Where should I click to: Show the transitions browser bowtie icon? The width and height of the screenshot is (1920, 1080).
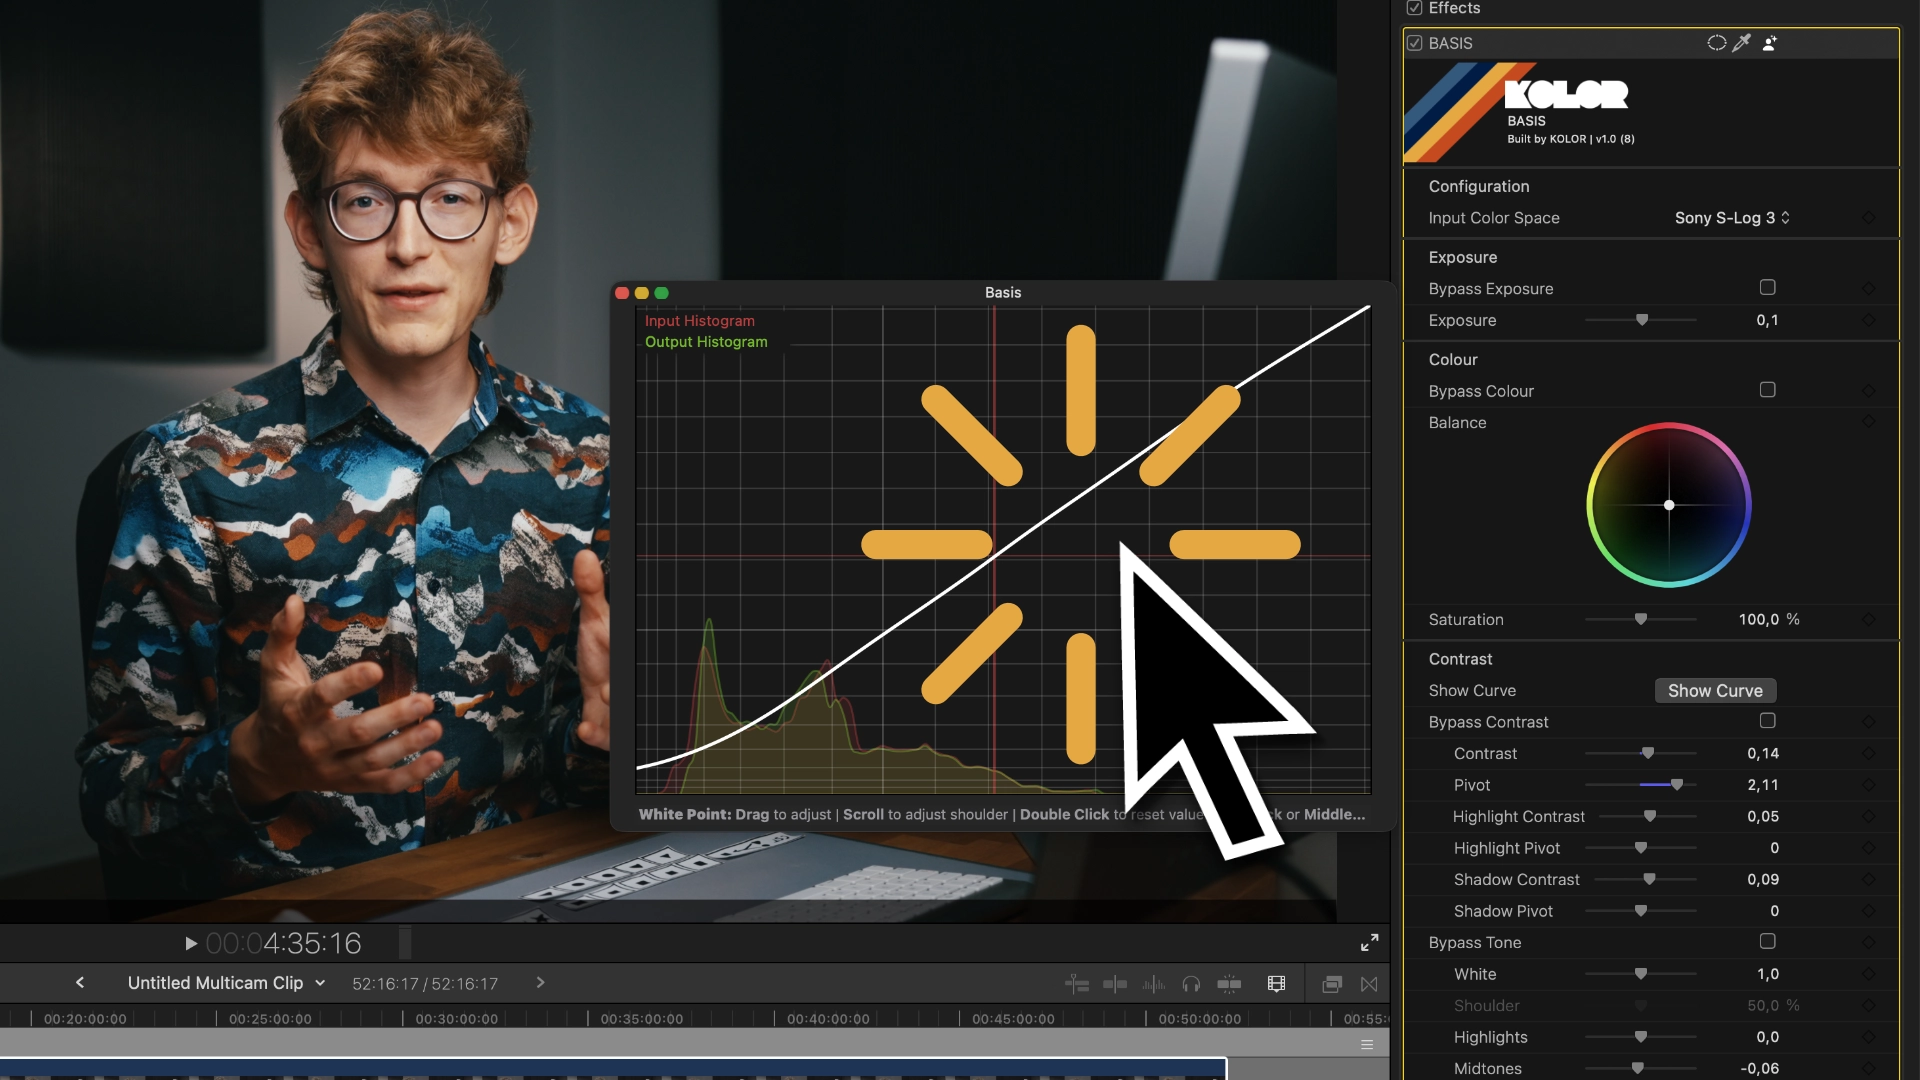[x=1369, y=984]
